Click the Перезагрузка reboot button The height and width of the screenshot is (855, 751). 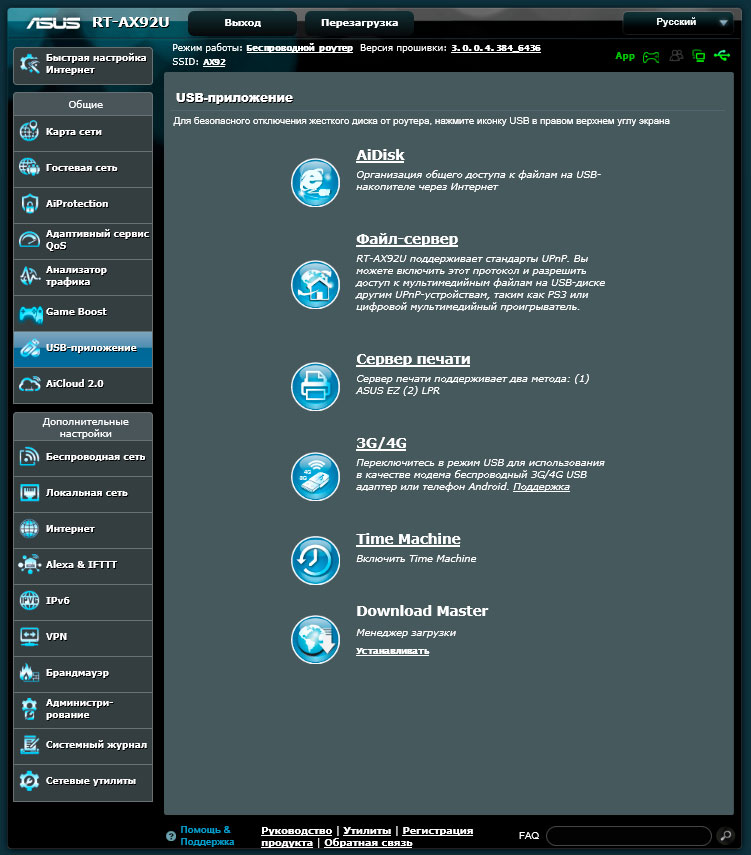359,23
